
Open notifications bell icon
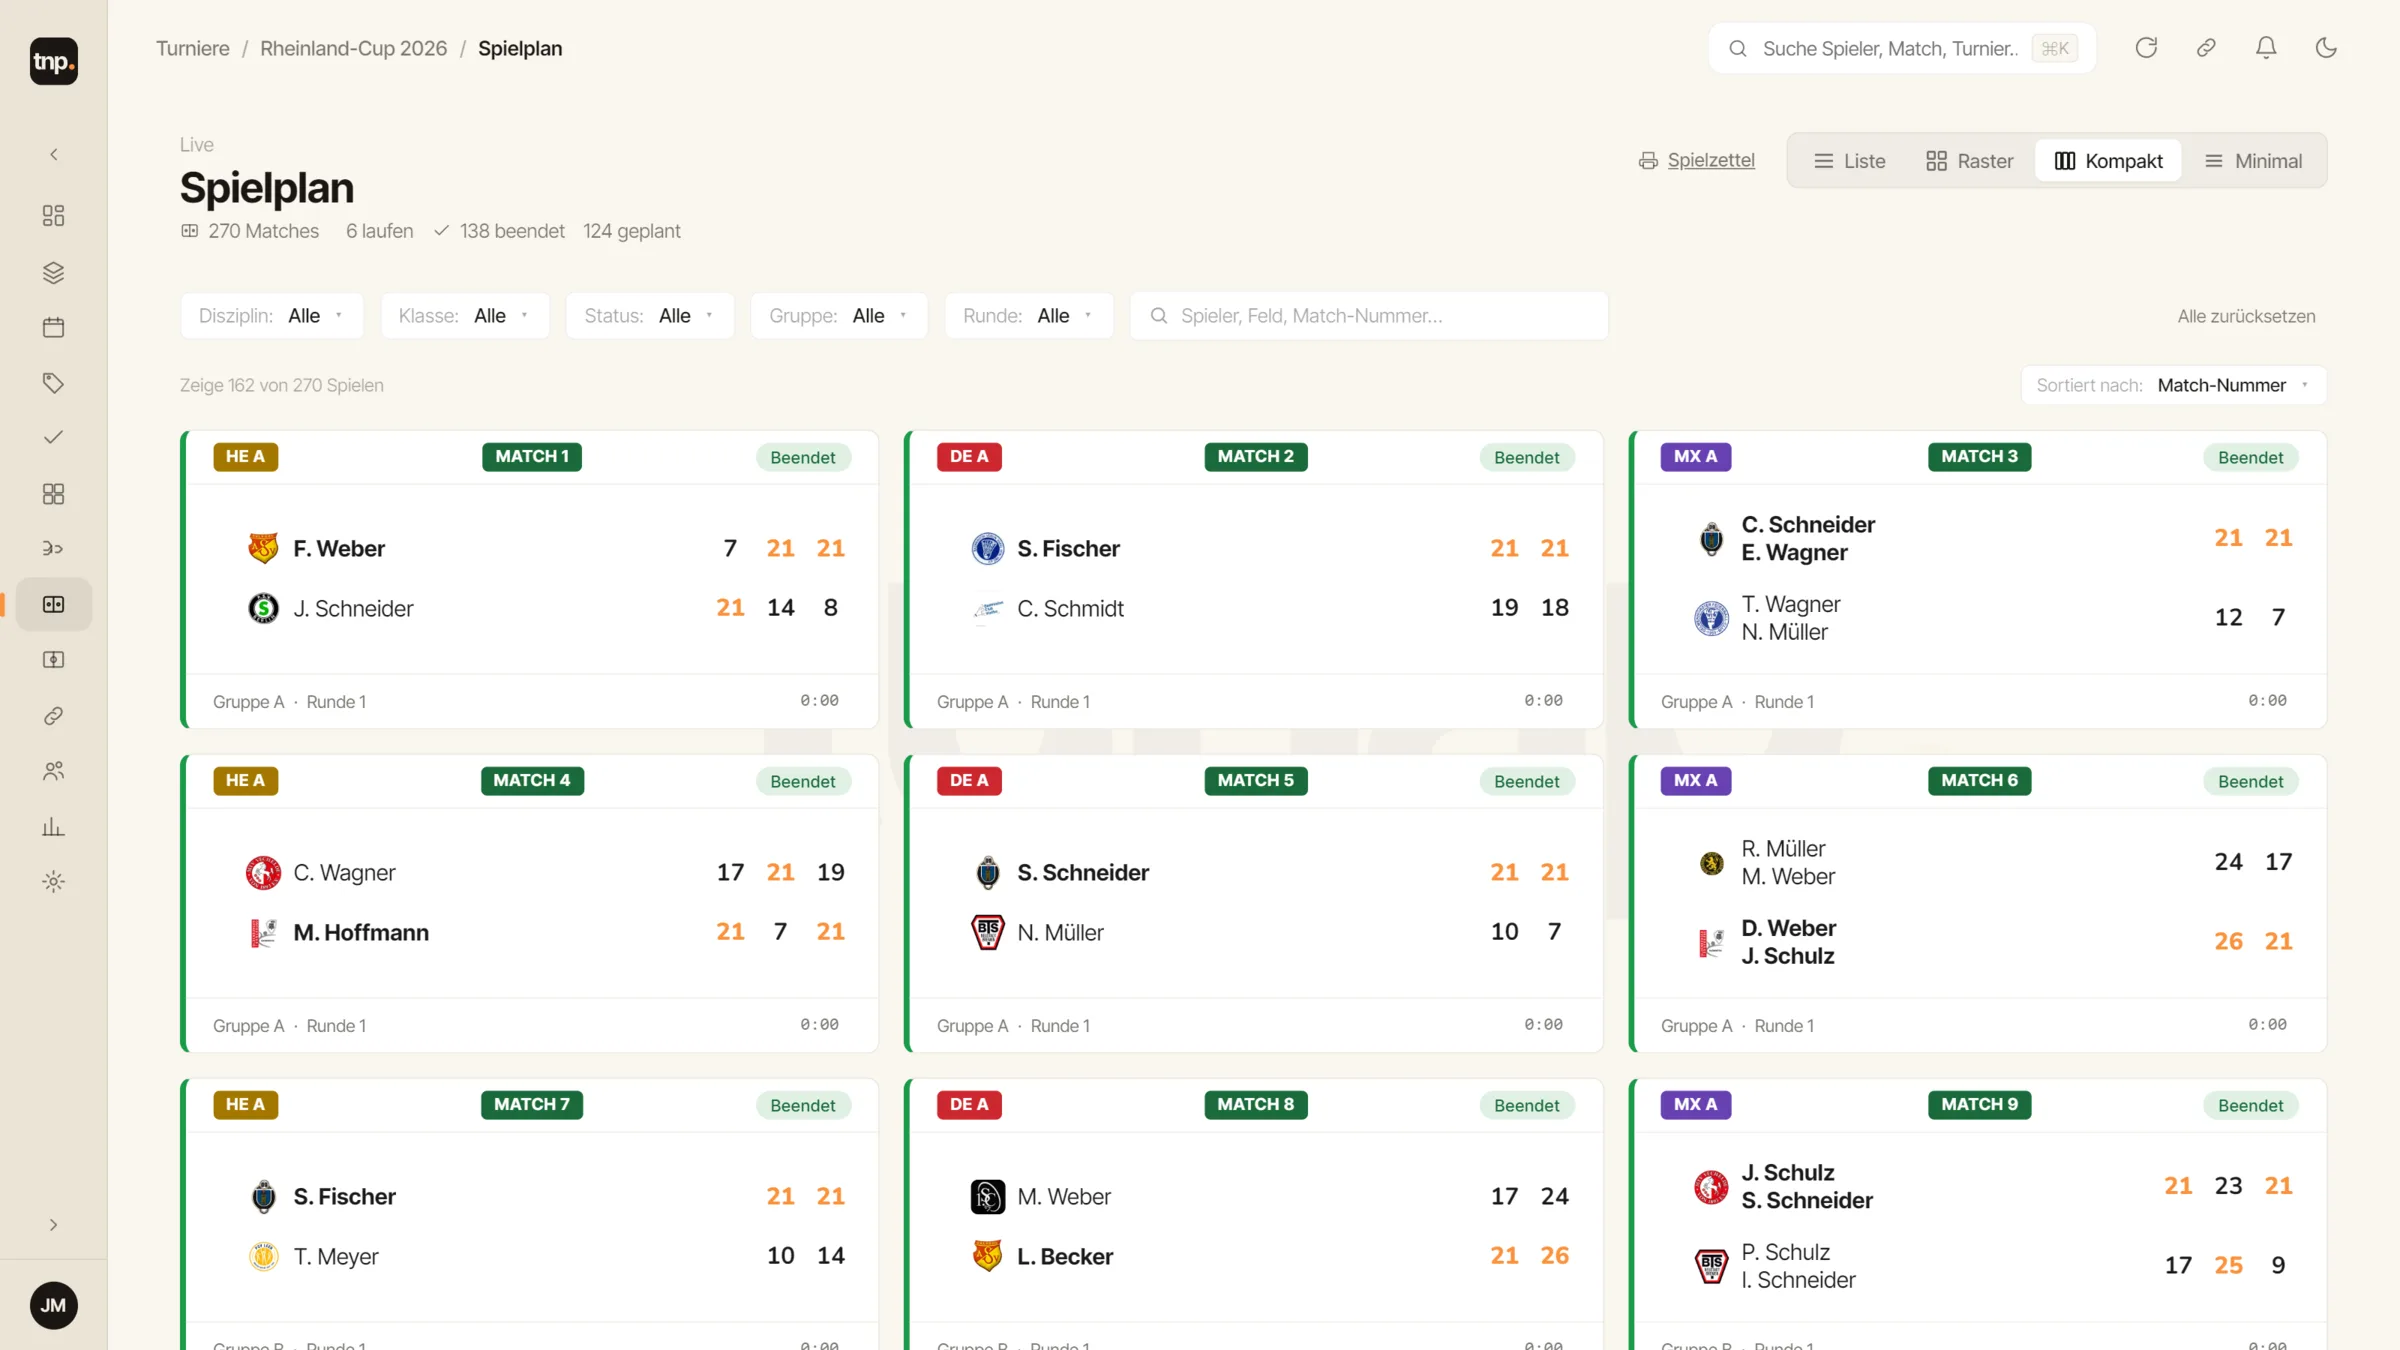click(2266, 48)
